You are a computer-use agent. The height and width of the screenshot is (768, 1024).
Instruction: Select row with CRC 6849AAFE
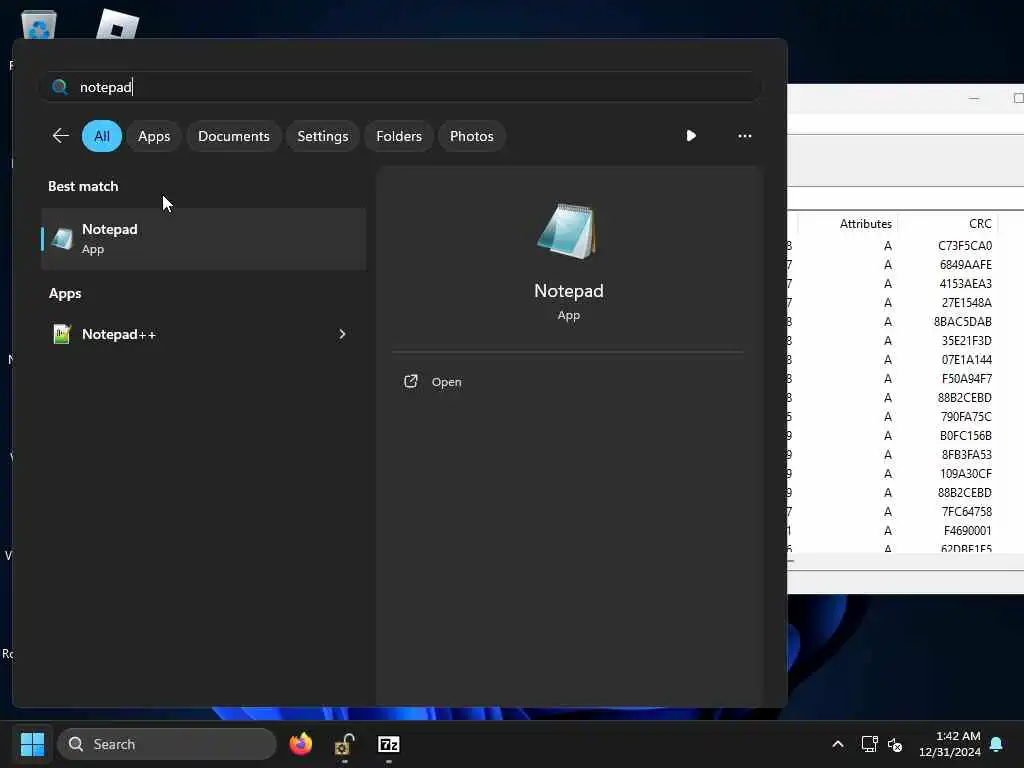tap(906, 265)
